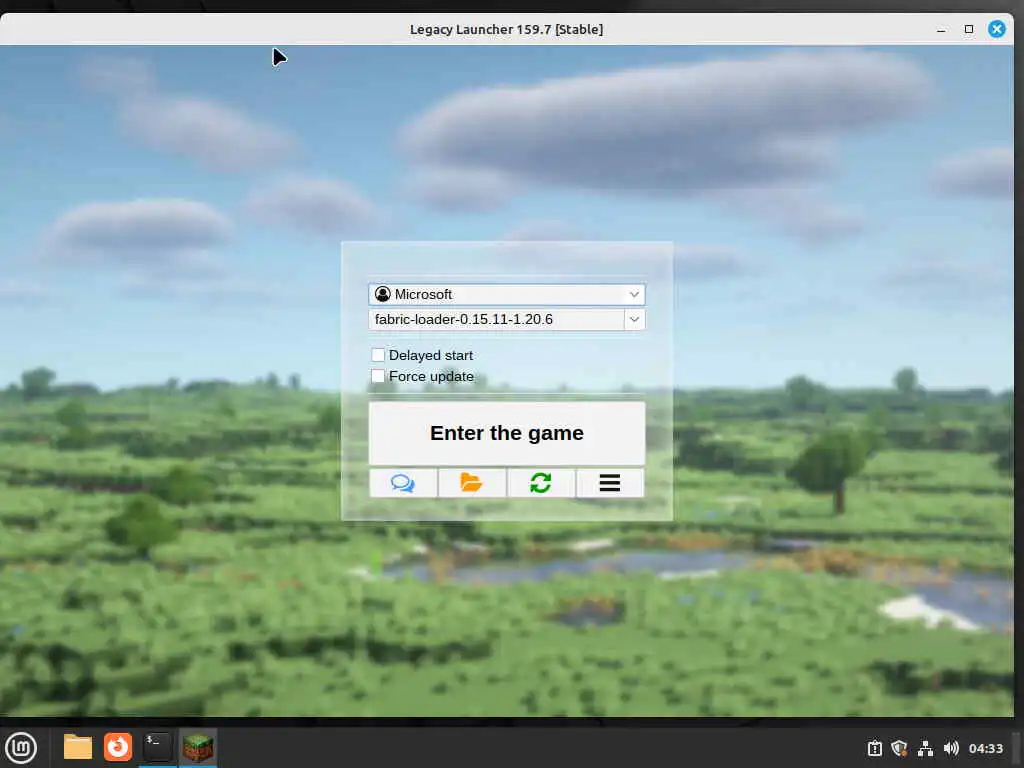Screen dimensions: 1024x768
Task: Close the Legacy Launcher window
Action: [x=997, y=29]
